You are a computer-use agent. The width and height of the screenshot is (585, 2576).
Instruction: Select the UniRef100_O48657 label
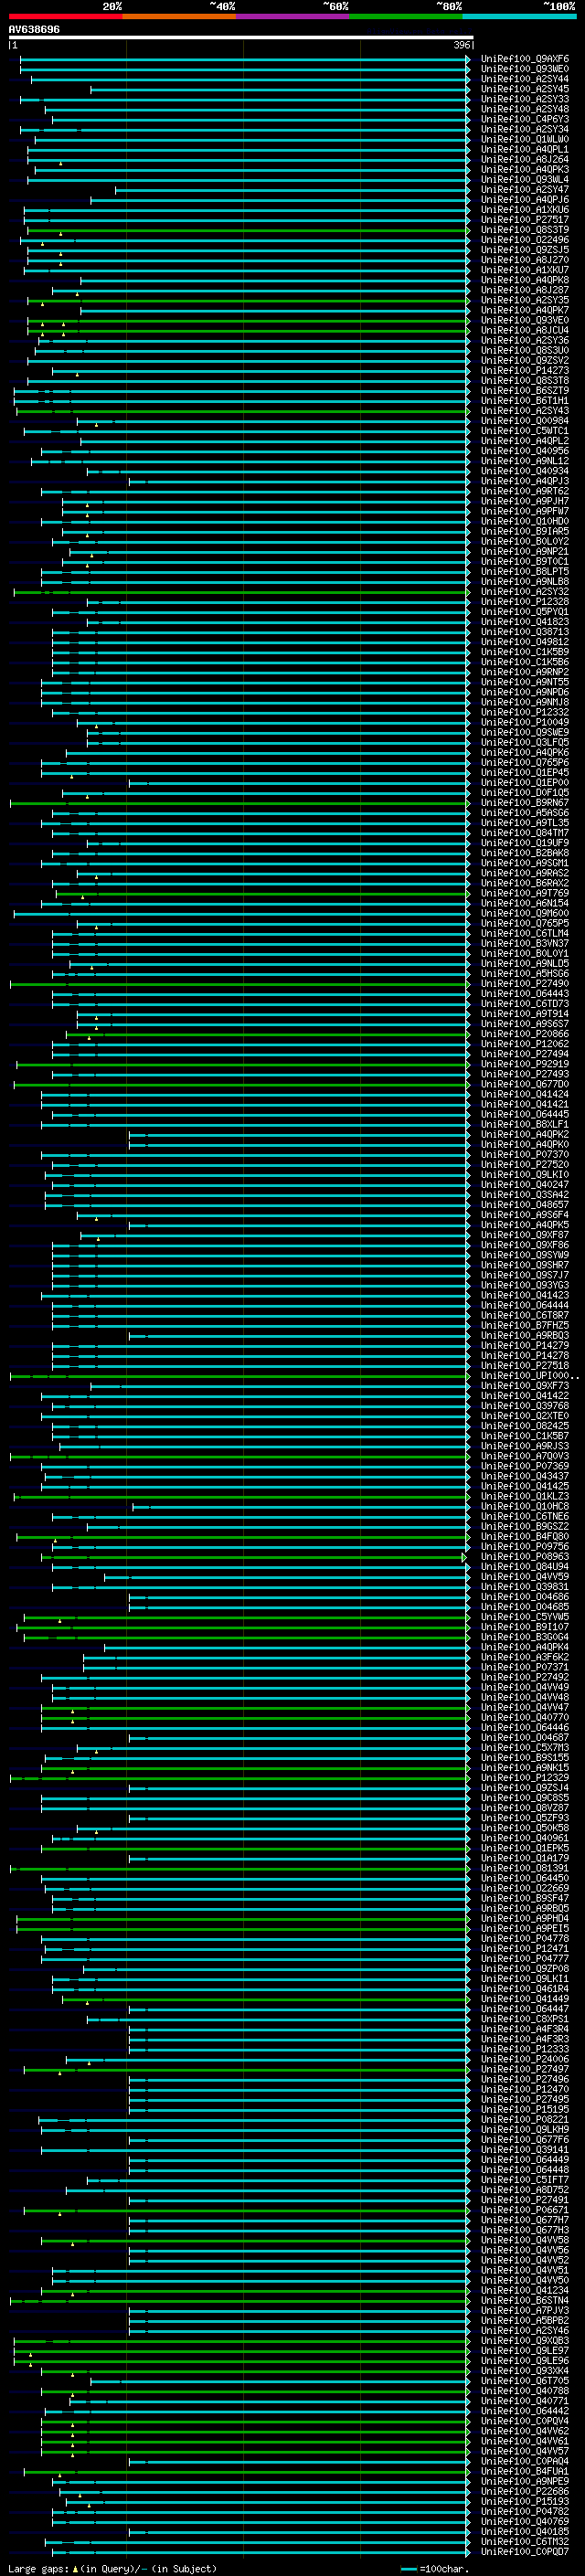click(525, 1205)
